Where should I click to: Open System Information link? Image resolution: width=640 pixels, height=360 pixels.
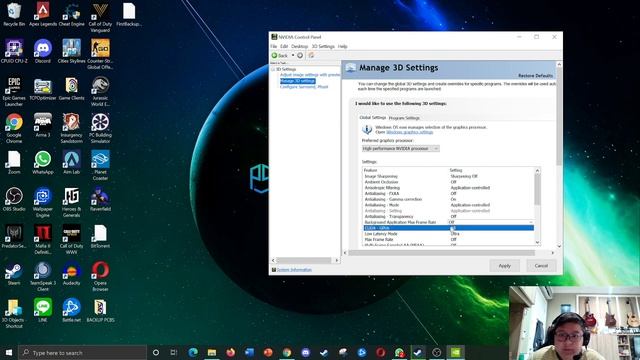pyautogui.click(x=294, y=270)
